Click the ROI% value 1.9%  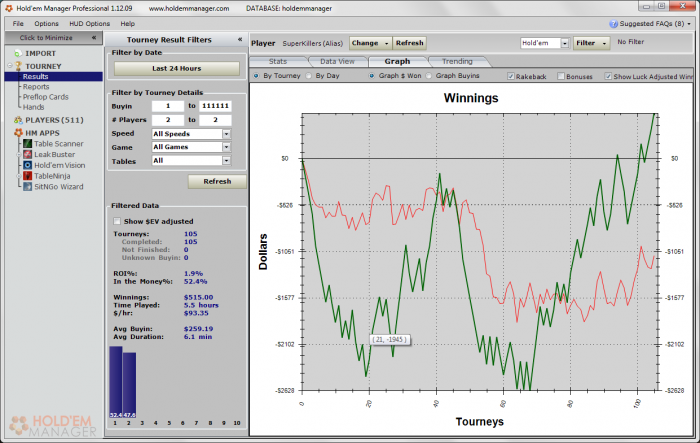click(x=193, y=273)
